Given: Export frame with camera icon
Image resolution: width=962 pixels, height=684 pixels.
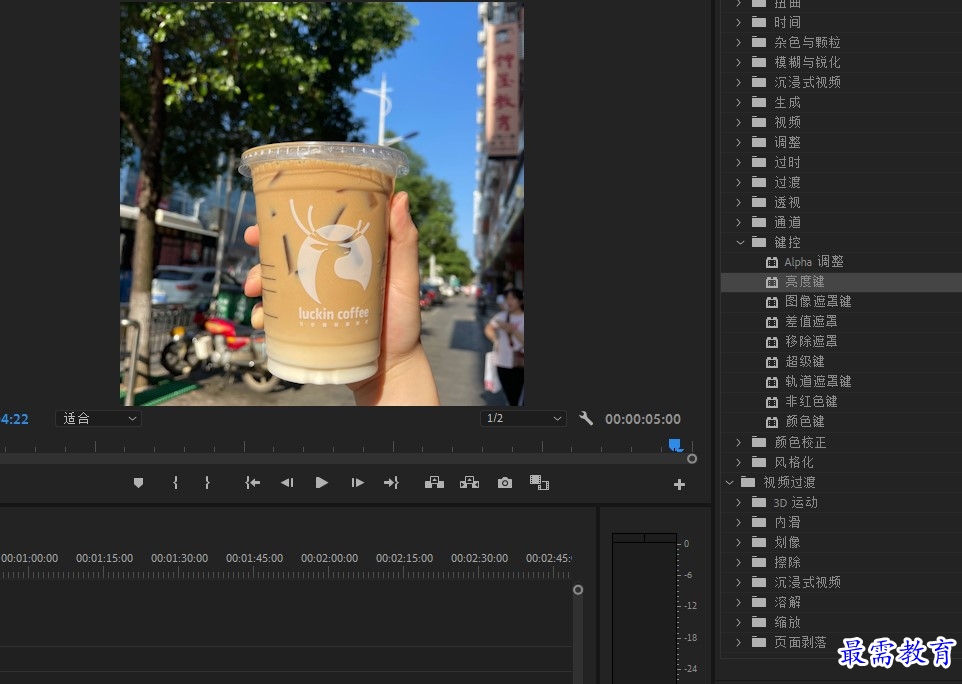Looking at the screenshot, I should [x=505, y=483].
